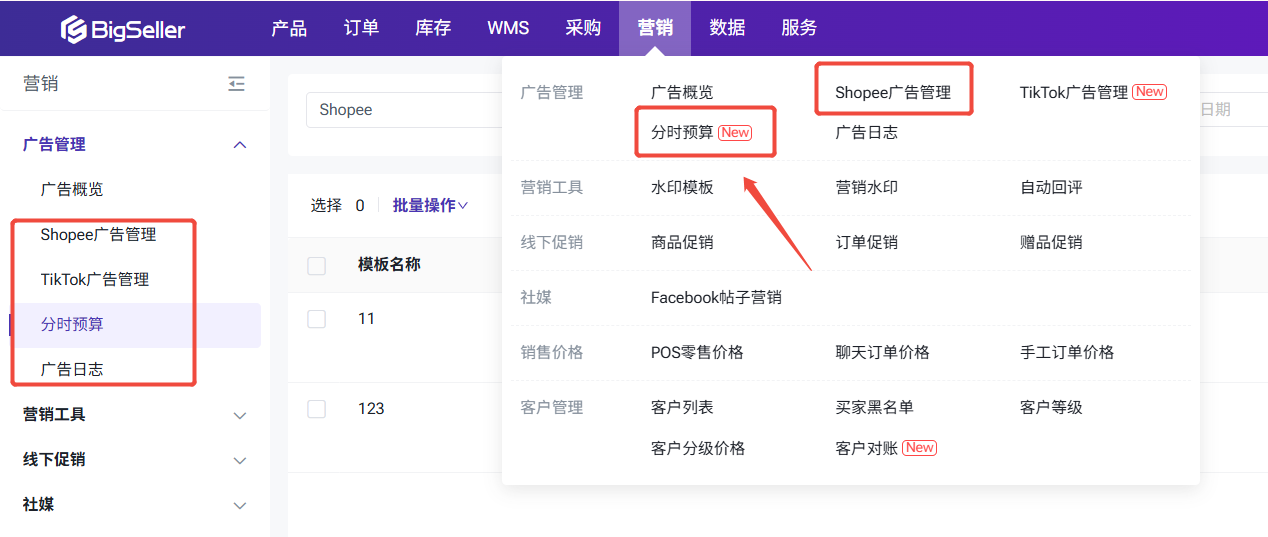This screenshot has height=537, width=1268.
Task: Collapse the 广告管理 sidebar section
Action: pyautogui.click(x=239, y=145)
